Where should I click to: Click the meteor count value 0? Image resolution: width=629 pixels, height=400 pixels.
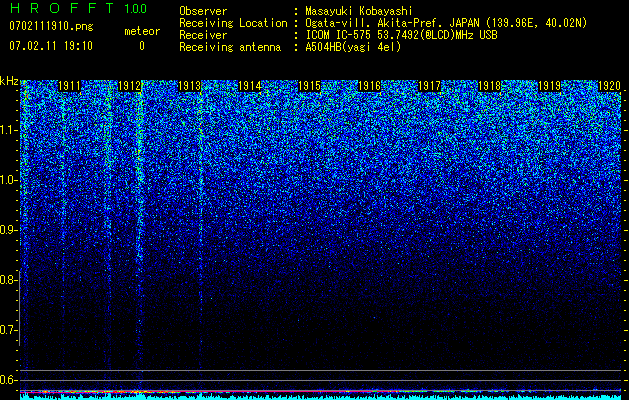142,46
